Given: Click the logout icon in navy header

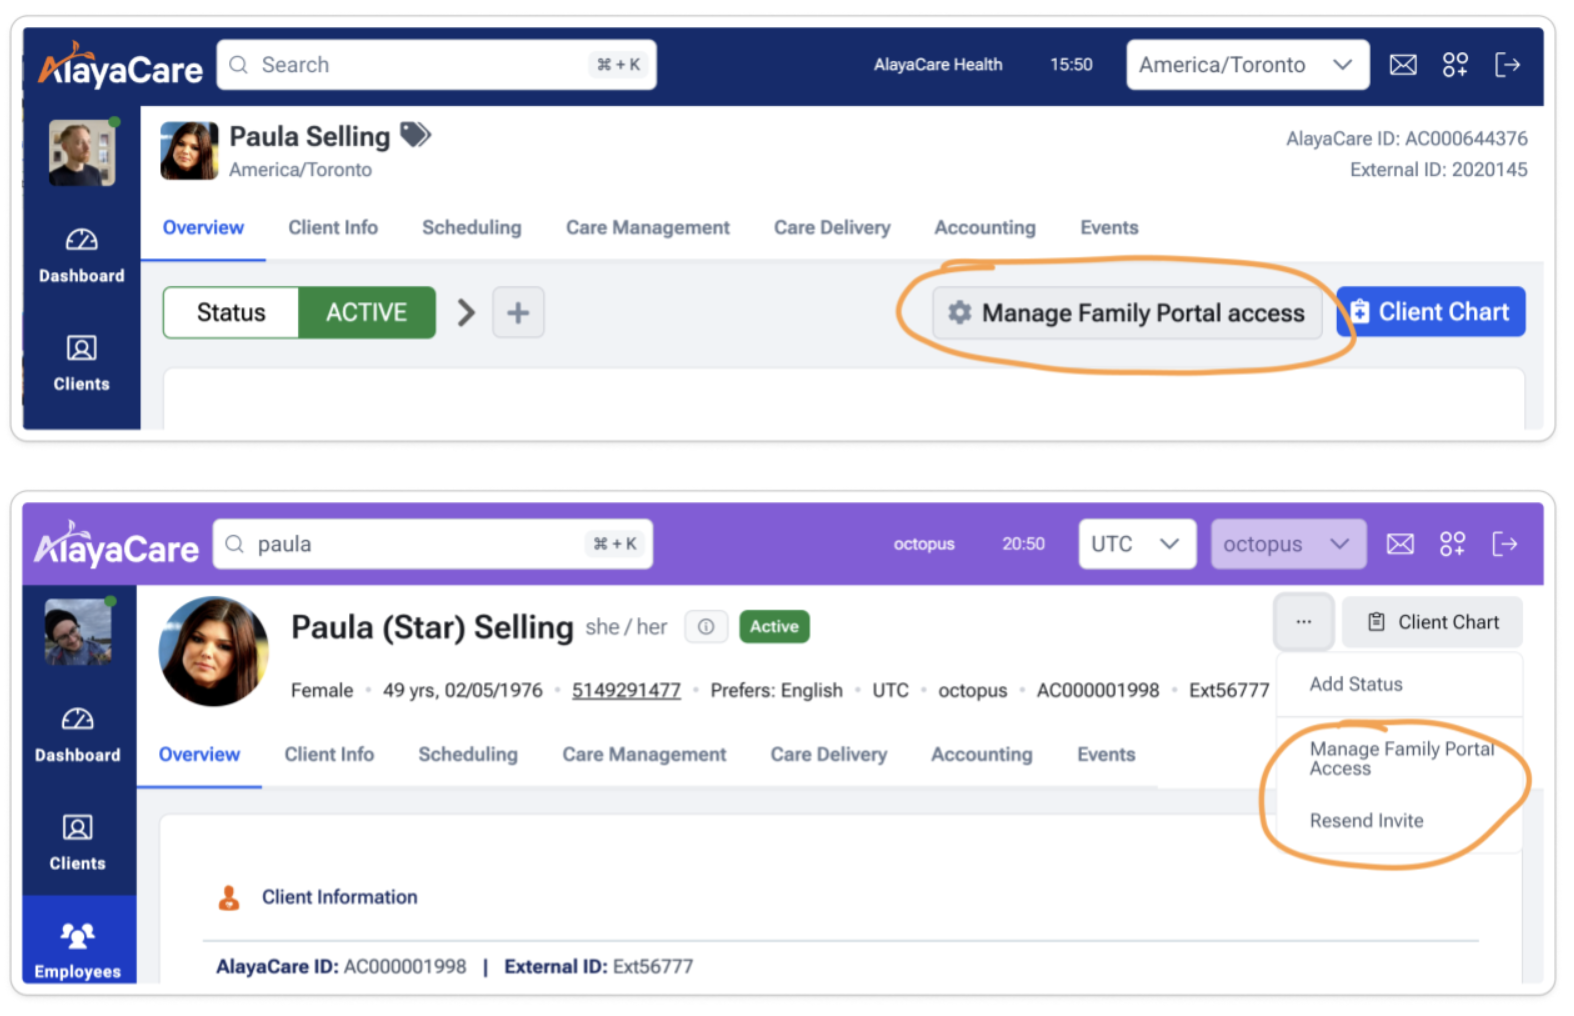Looking at the screenshot, I should click(x=1507, y=65).
